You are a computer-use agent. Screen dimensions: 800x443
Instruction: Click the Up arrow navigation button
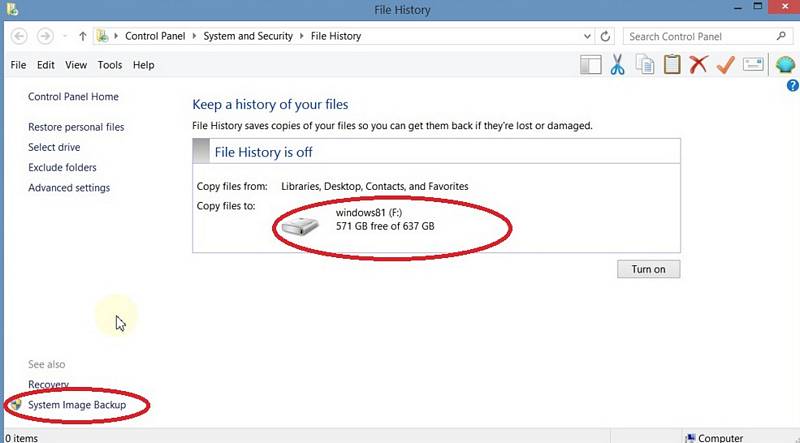(x=82, y=36)
